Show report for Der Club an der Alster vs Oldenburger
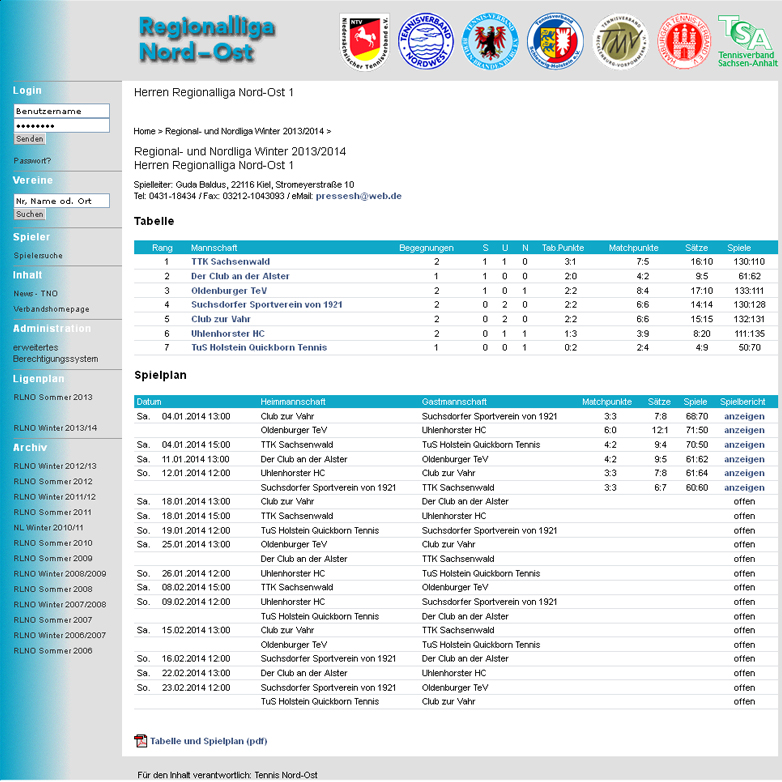 744,459
